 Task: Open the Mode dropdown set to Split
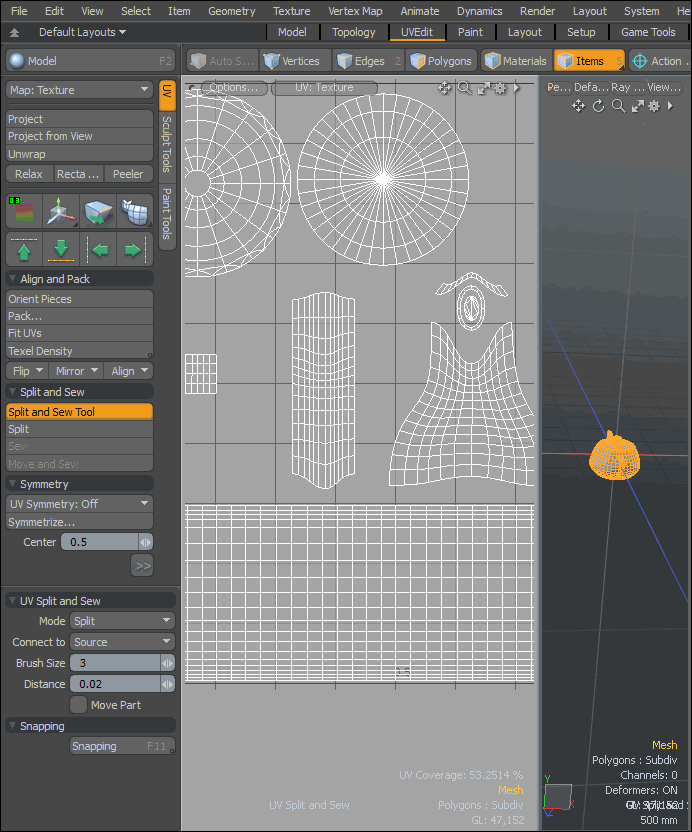click(122, 621)
